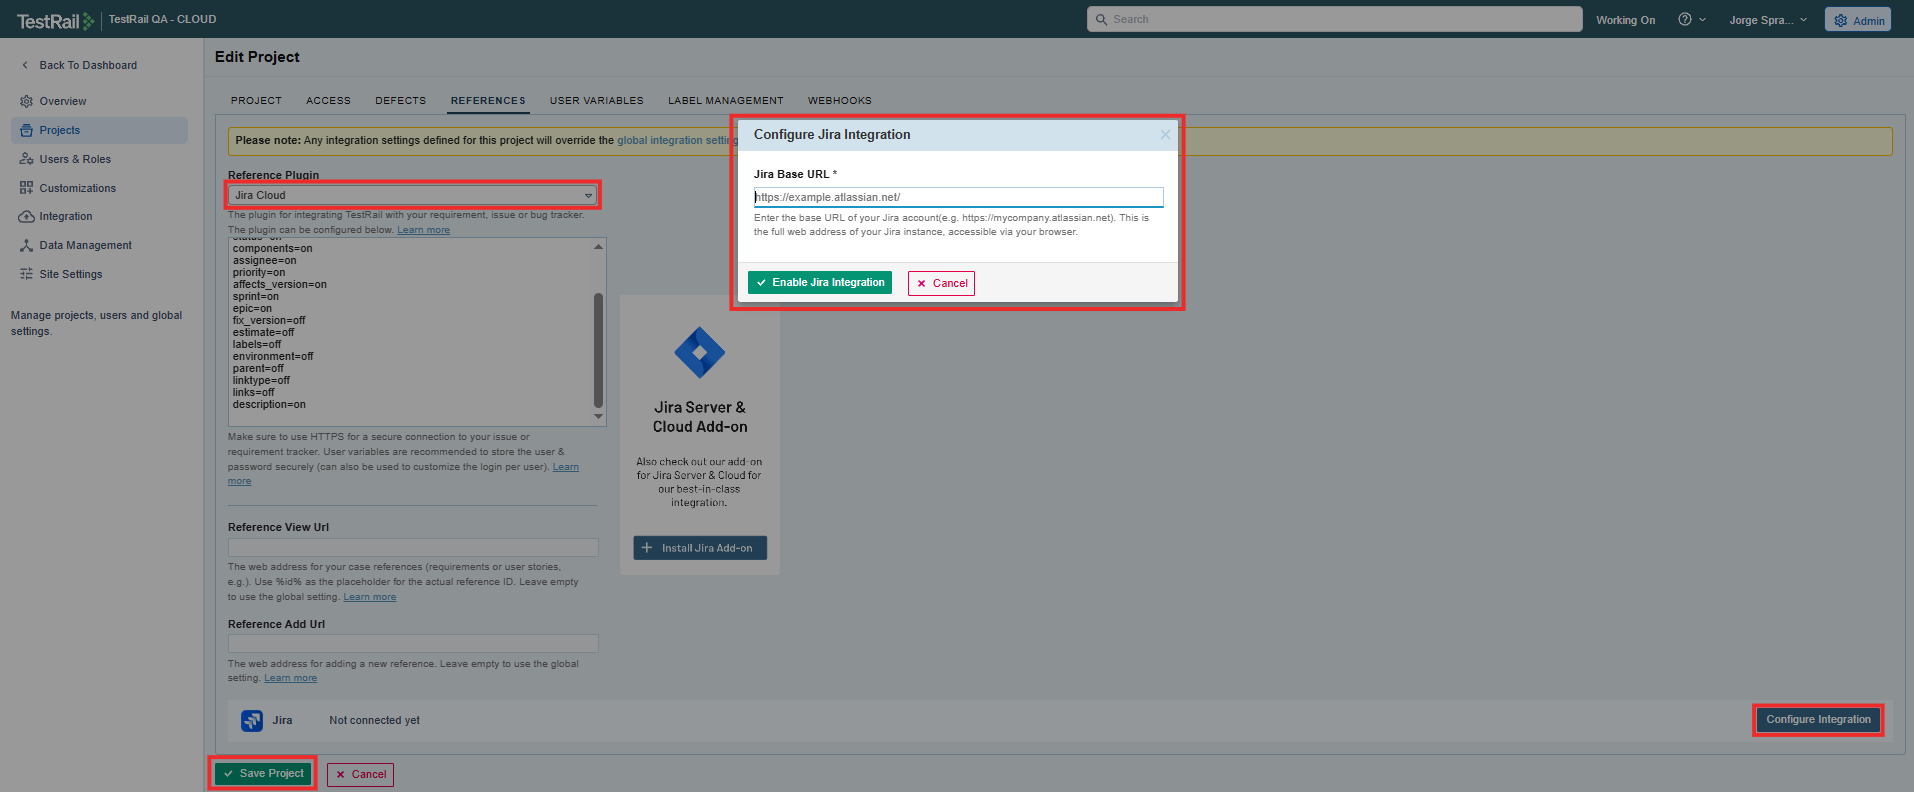Click the Data Management sidebar icon
Viewport: 1914px width, 792px height.
point(26,245)
